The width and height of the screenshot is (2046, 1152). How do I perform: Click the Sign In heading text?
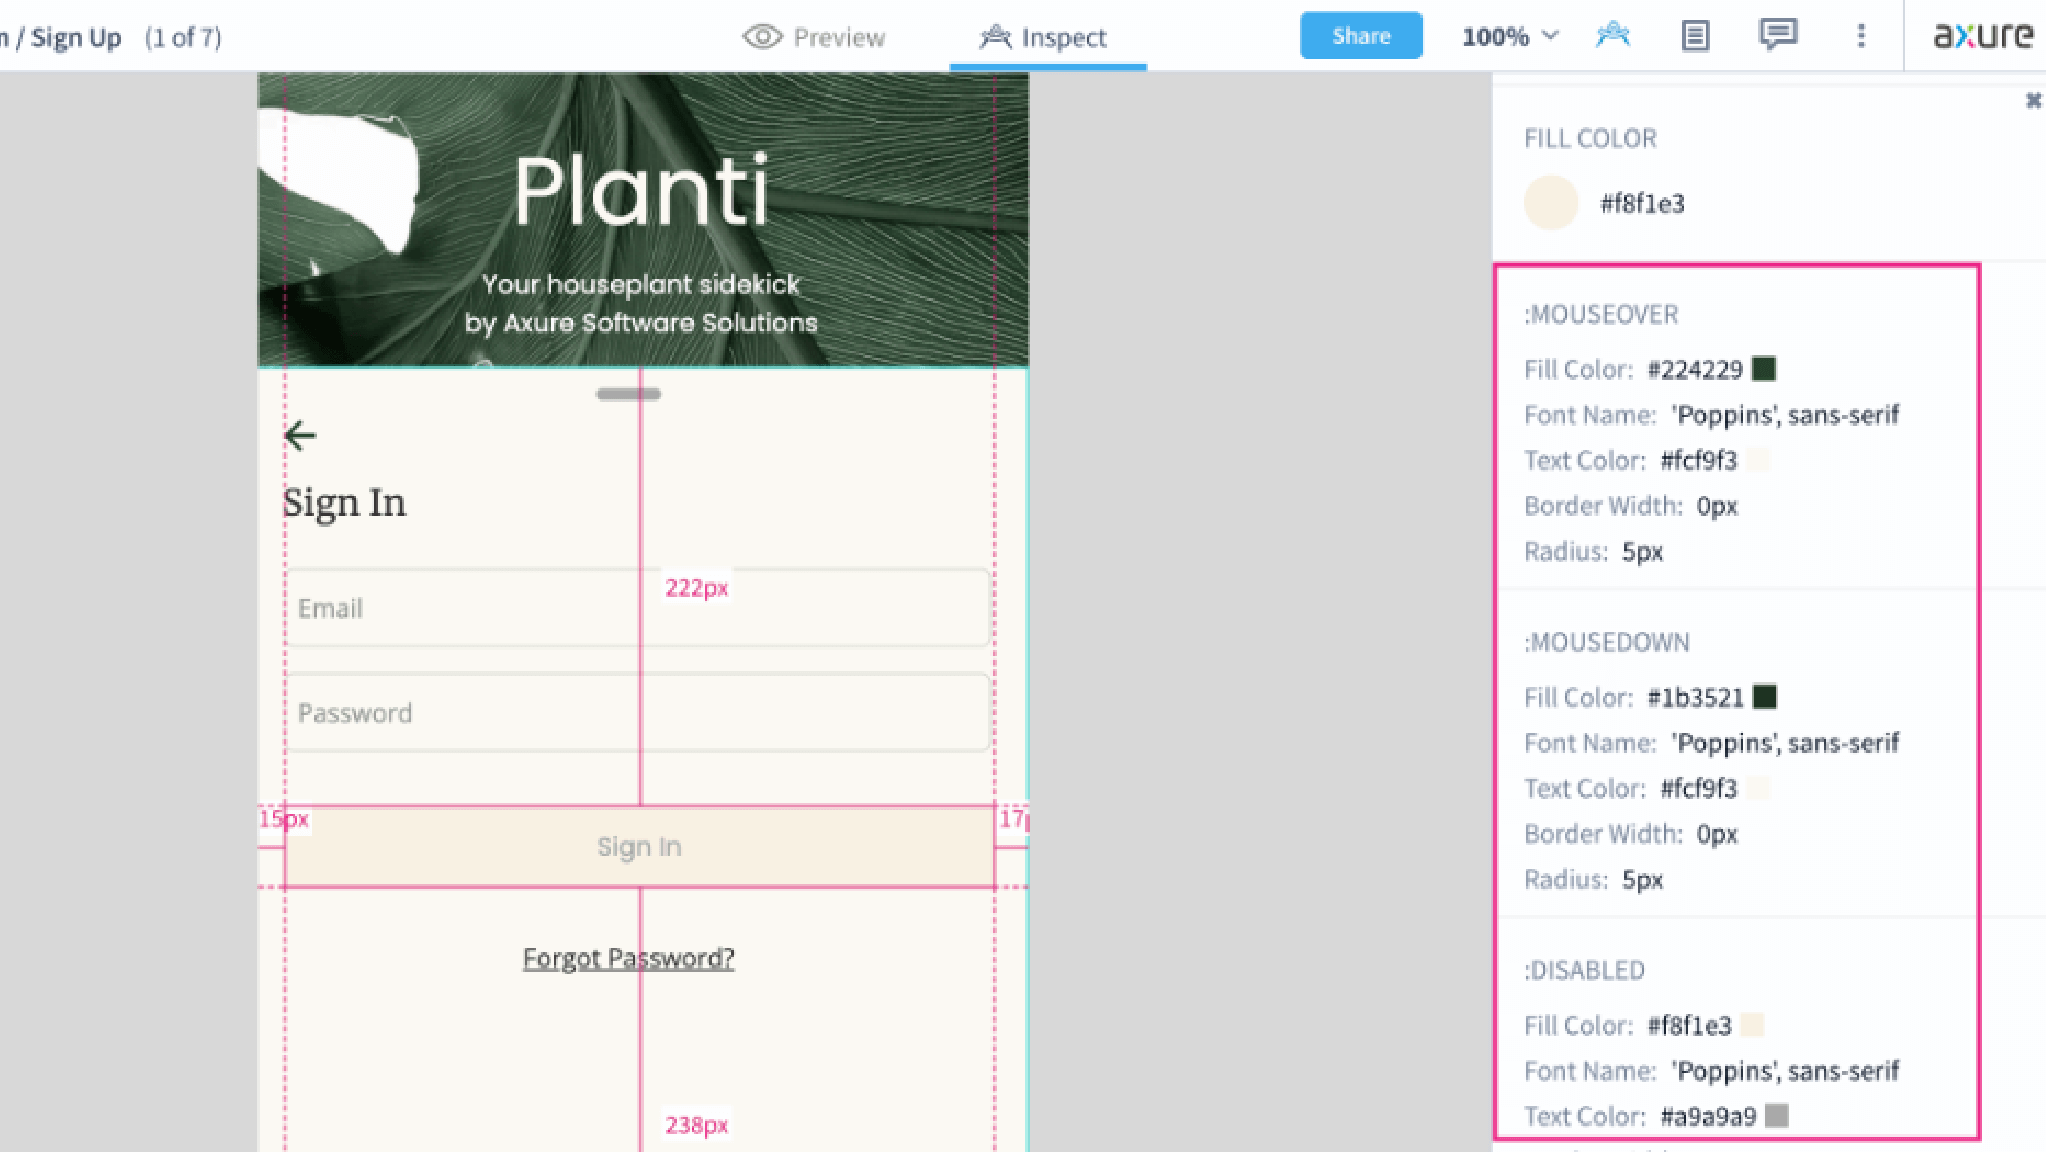click(x=344, y=503)
